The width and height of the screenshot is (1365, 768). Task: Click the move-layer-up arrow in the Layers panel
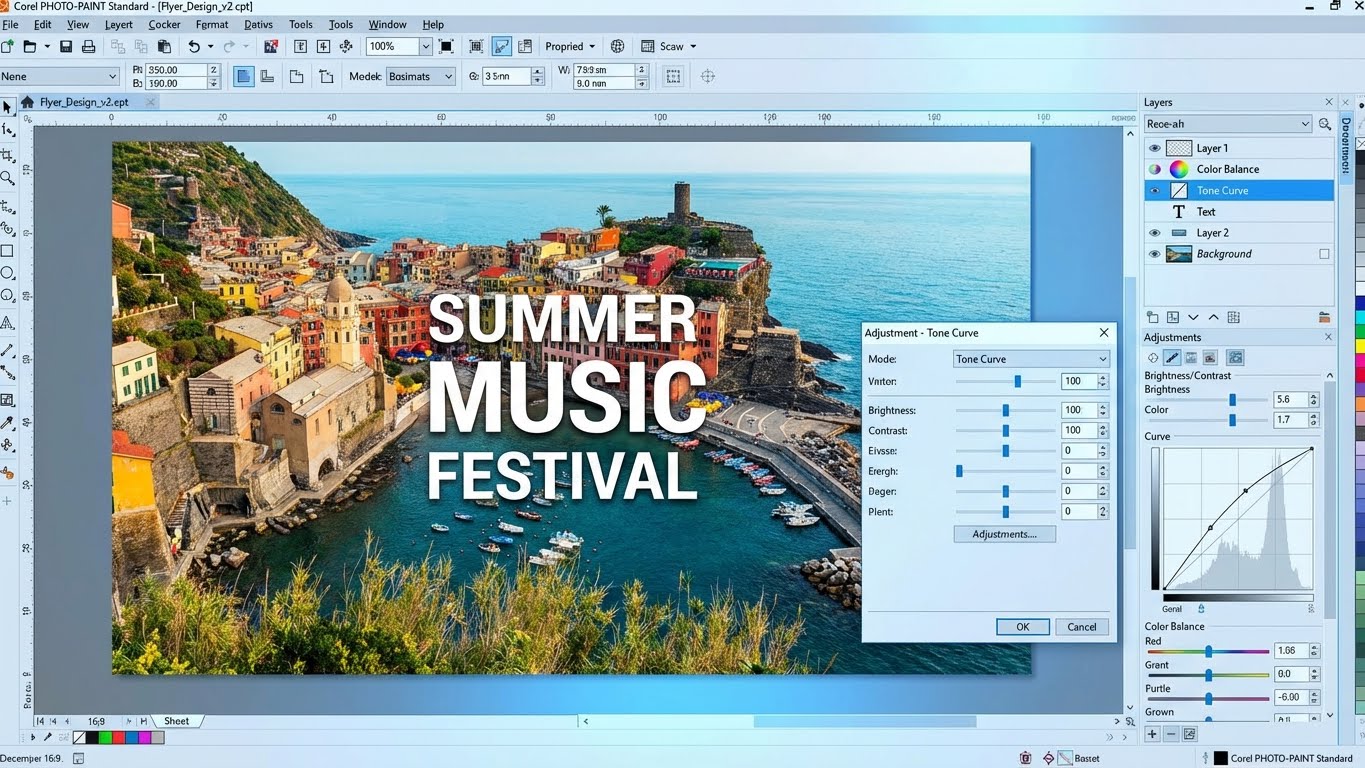click(x=1214, y=318)
